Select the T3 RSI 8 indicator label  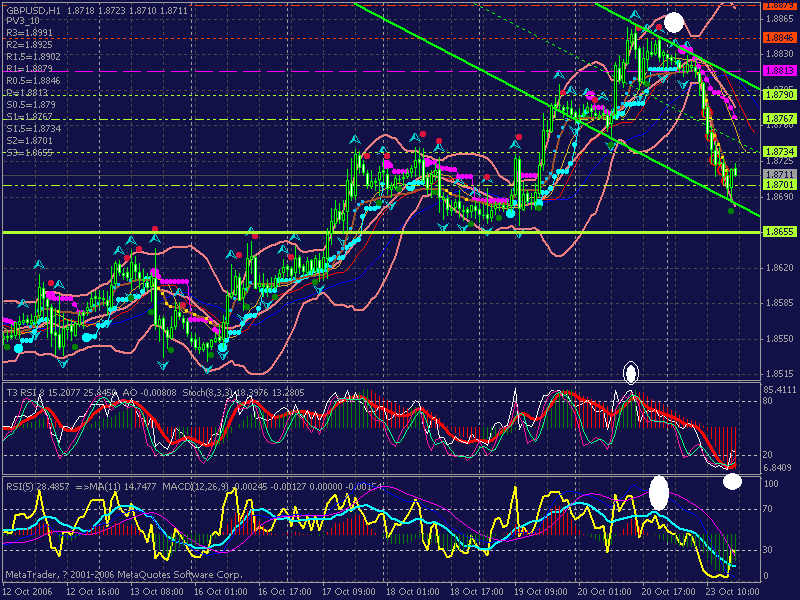[26, 392]
